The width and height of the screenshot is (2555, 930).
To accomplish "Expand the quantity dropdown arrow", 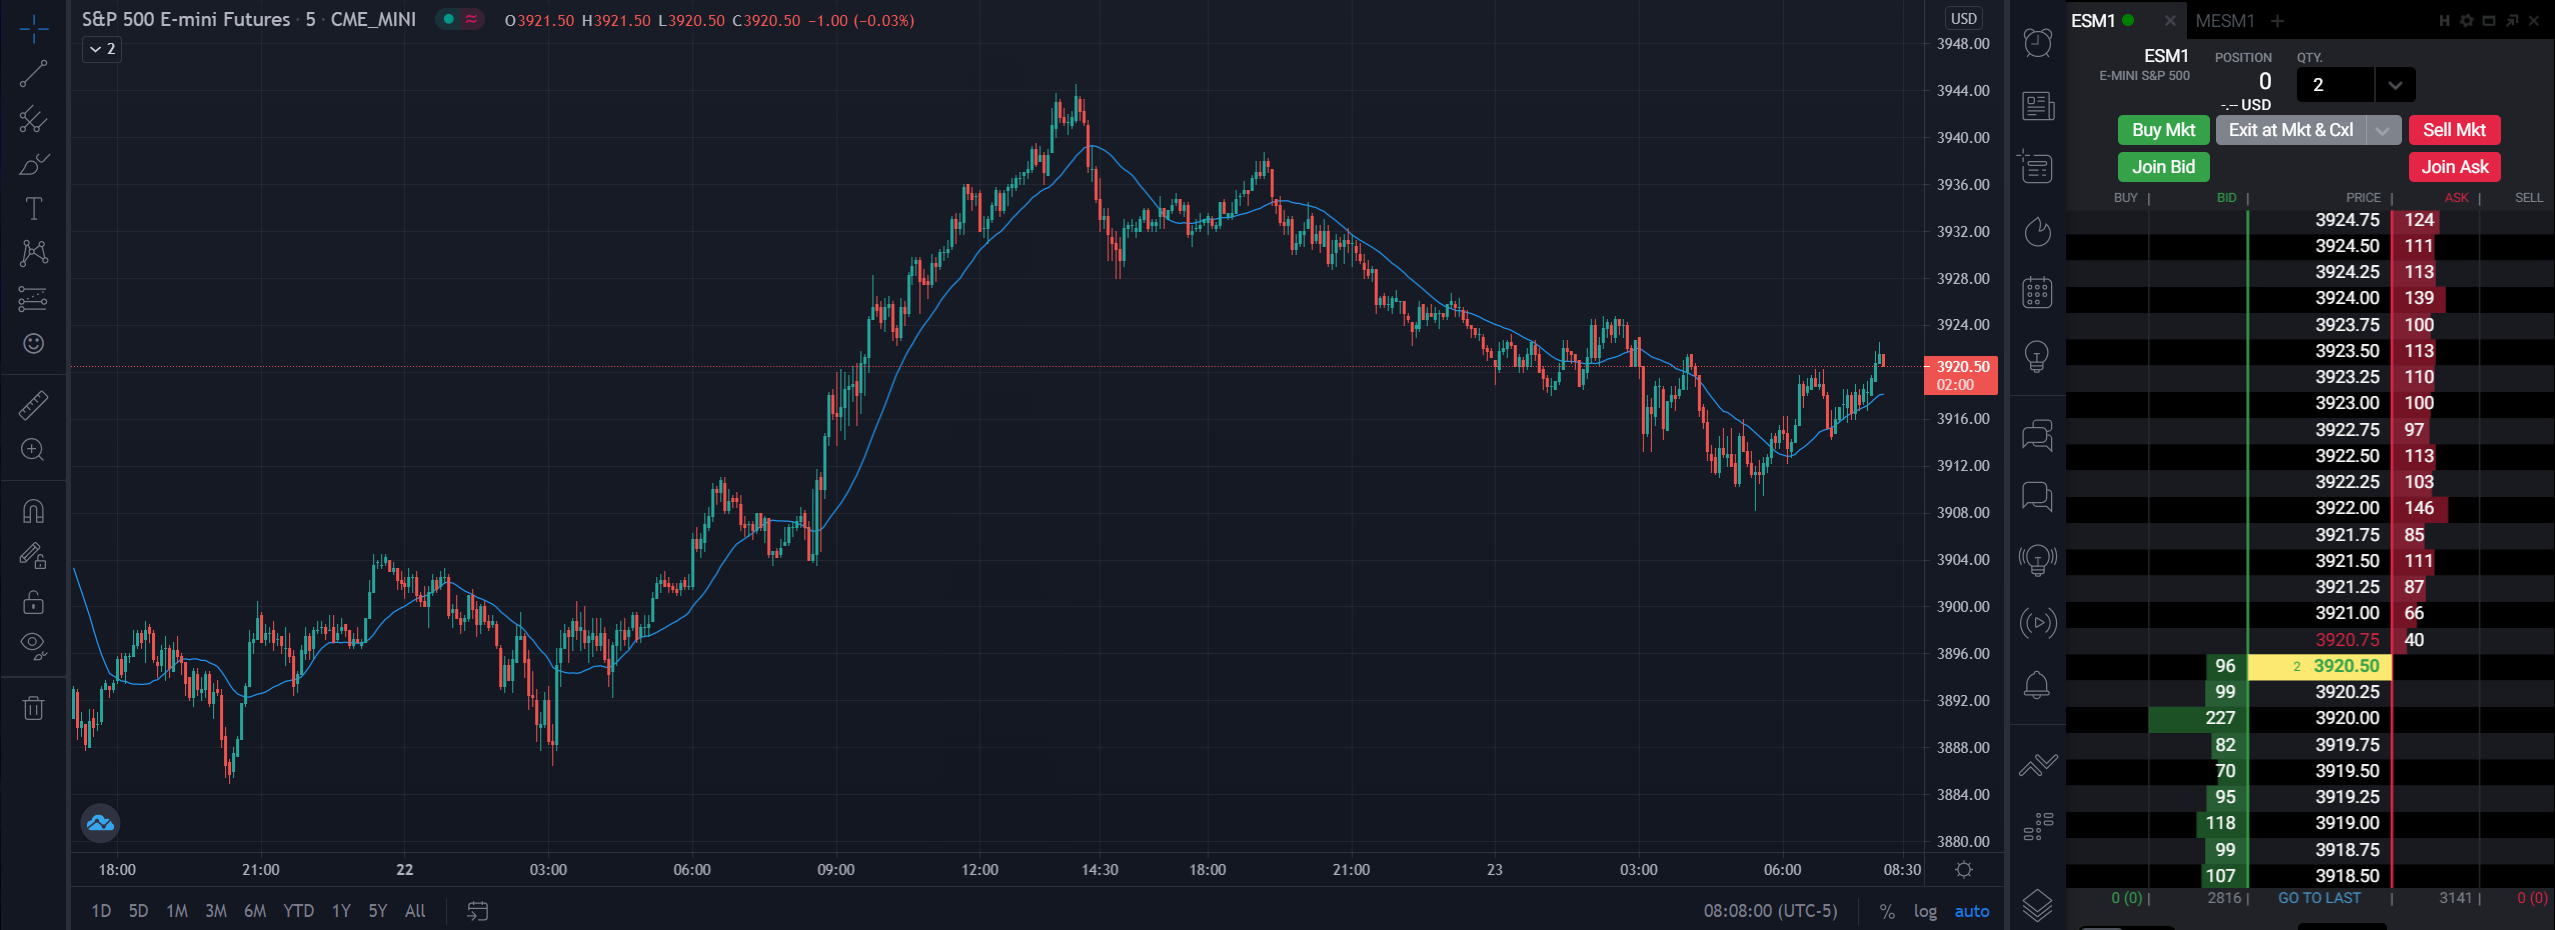I will point(2394,85).
